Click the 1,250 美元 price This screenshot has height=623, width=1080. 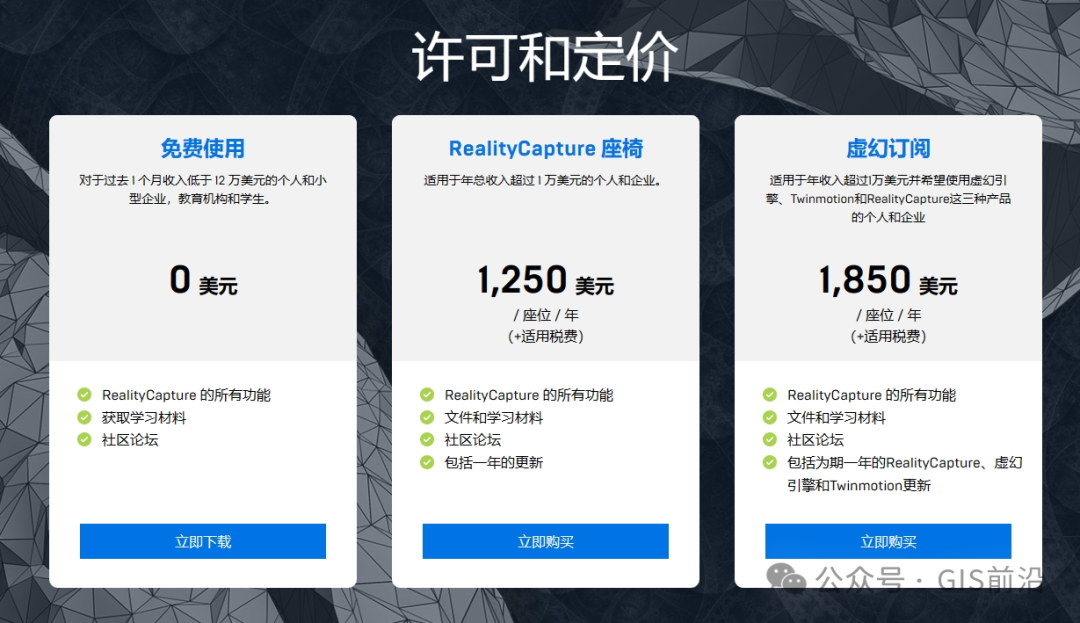pos(546,280)
